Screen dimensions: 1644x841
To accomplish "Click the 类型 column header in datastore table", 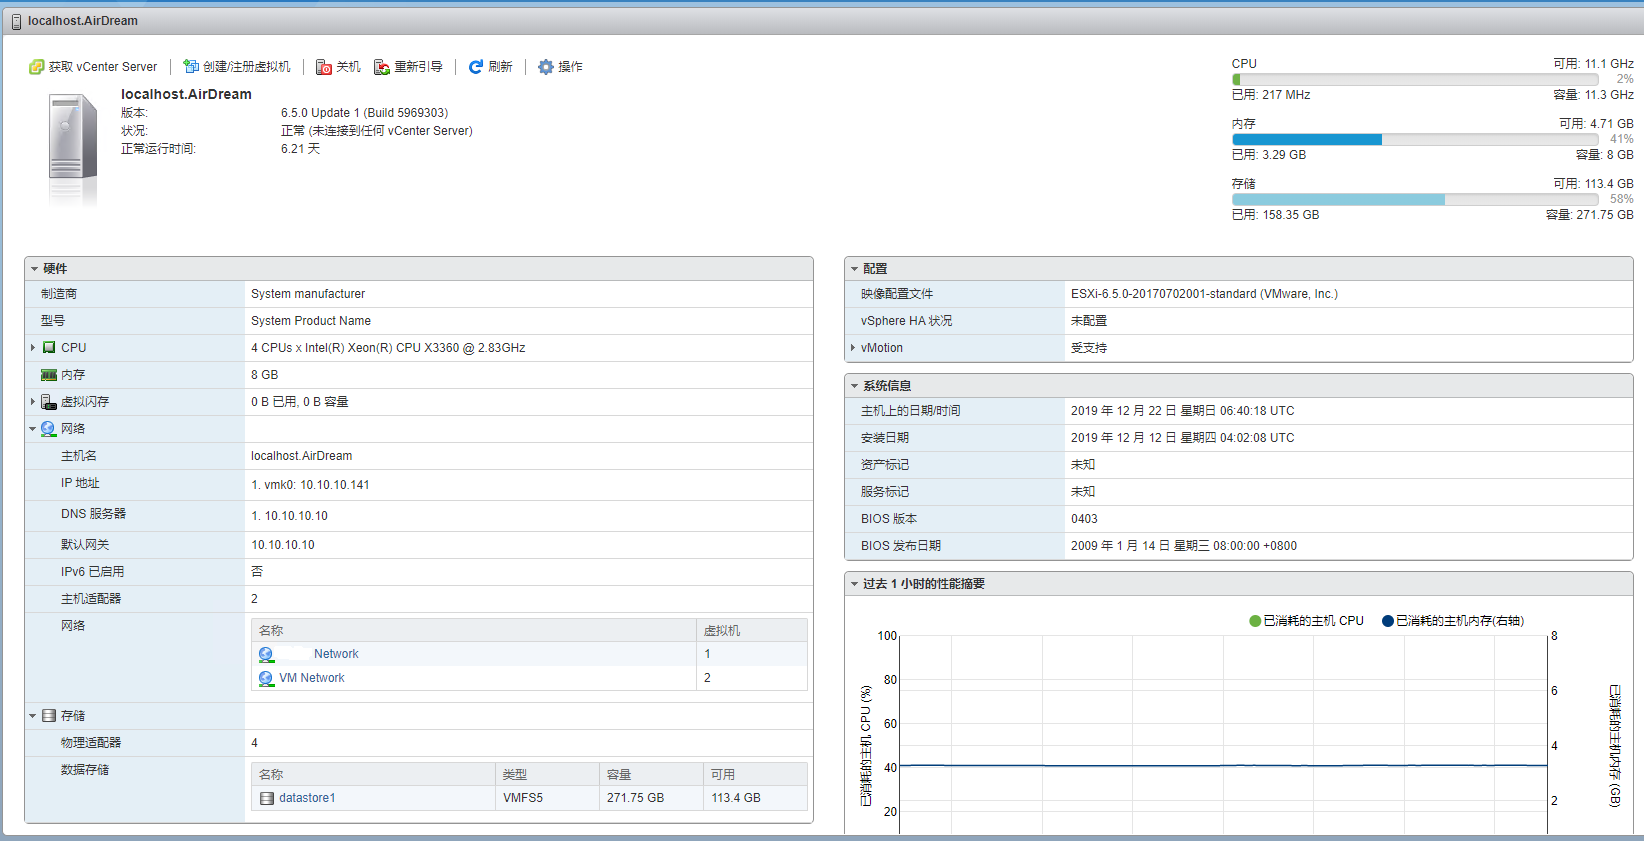I will pyautogui.click(x=547, y=775).
